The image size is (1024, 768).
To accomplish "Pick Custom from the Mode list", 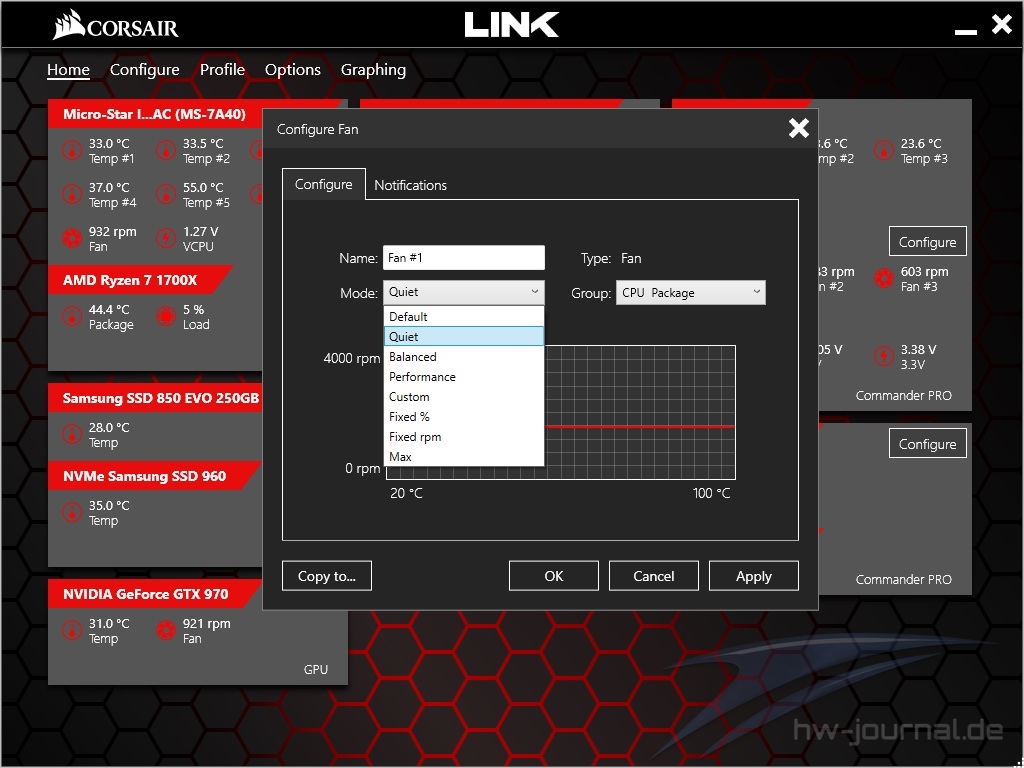I will [464, 396].
